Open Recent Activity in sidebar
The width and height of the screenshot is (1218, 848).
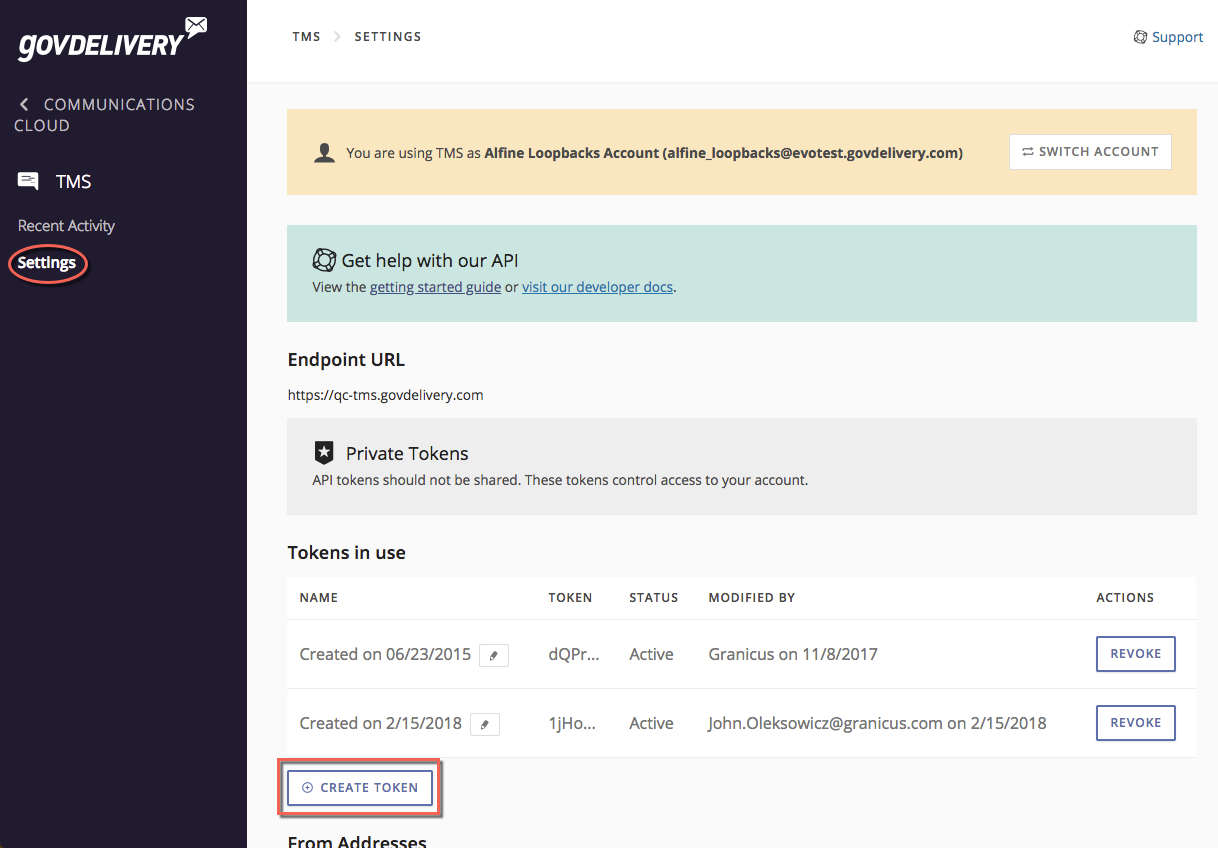66,226
